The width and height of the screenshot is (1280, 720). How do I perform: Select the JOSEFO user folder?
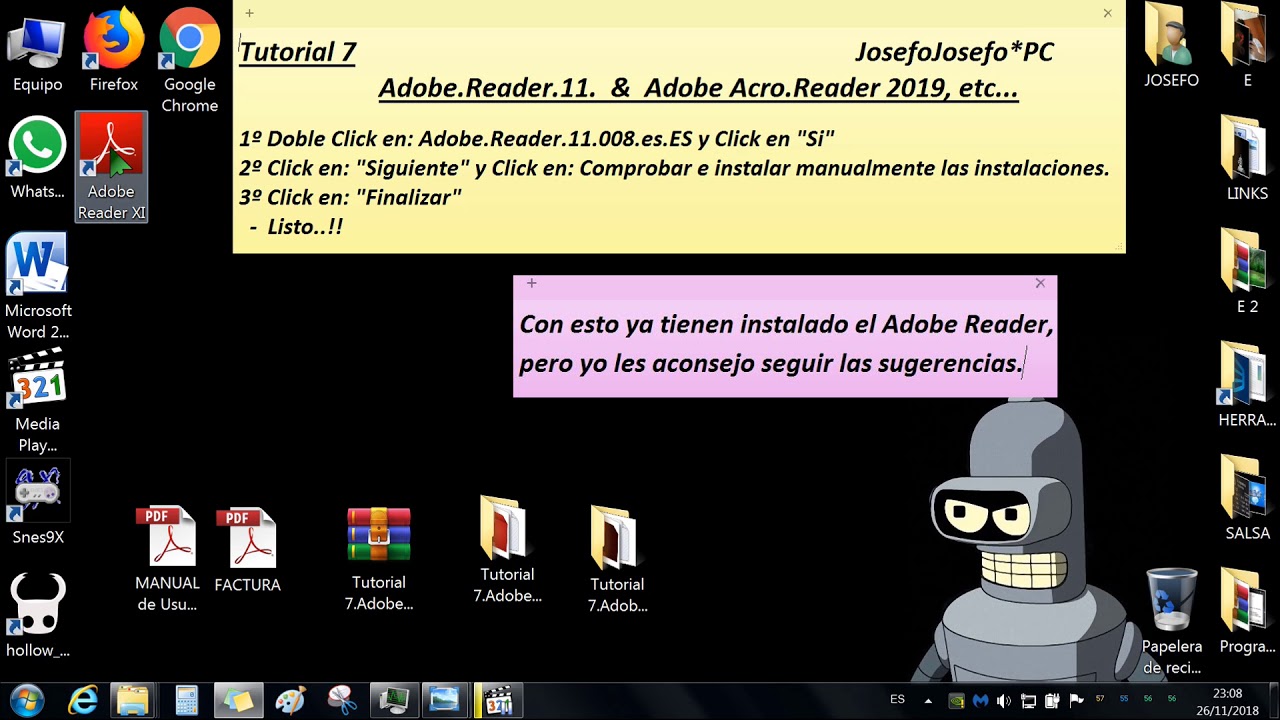coord(1171,45)
